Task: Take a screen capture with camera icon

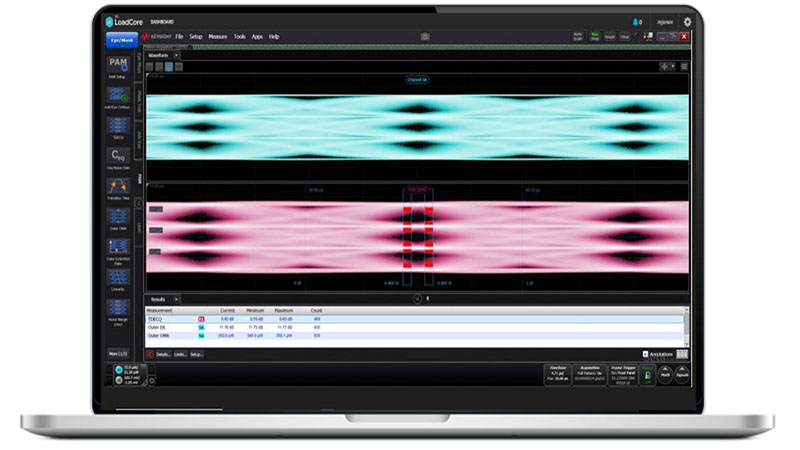Action: (424, 37)
